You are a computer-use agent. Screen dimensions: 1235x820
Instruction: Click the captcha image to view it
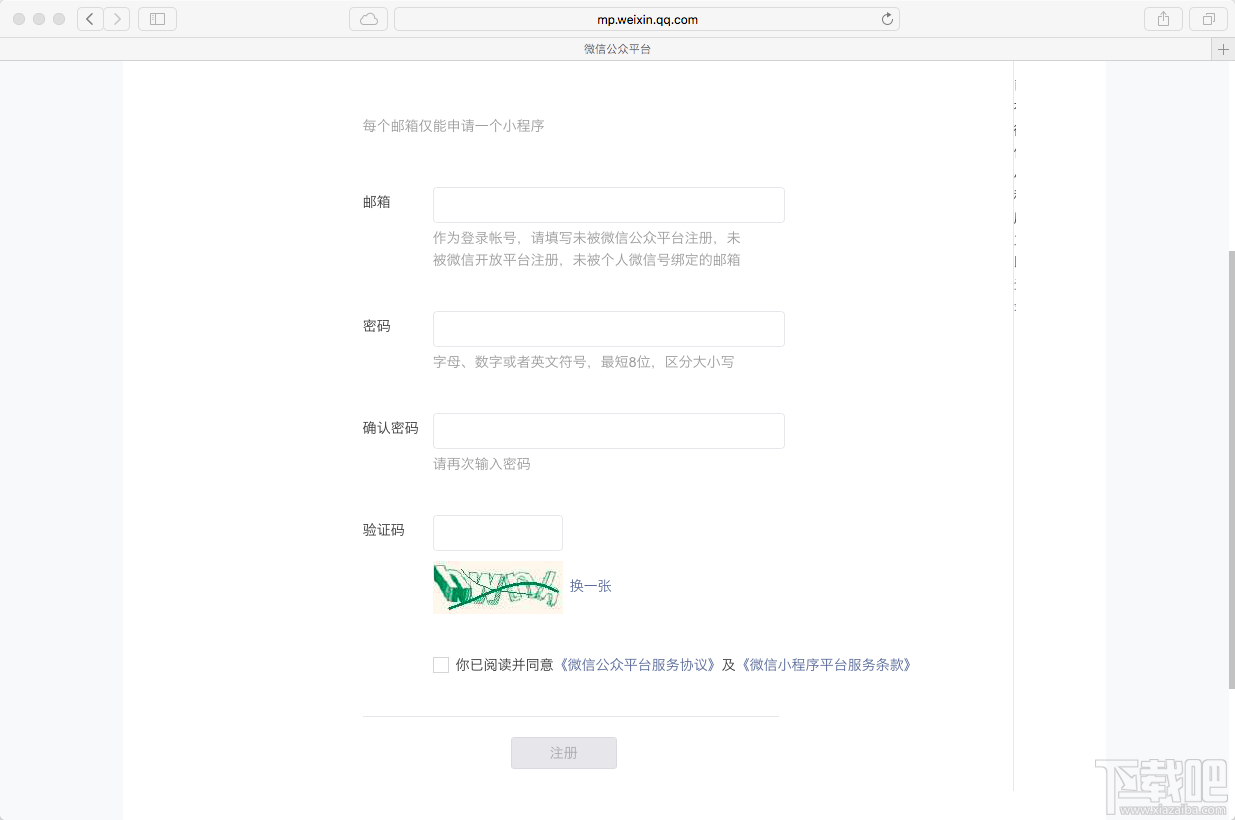(x=497, y=588)
